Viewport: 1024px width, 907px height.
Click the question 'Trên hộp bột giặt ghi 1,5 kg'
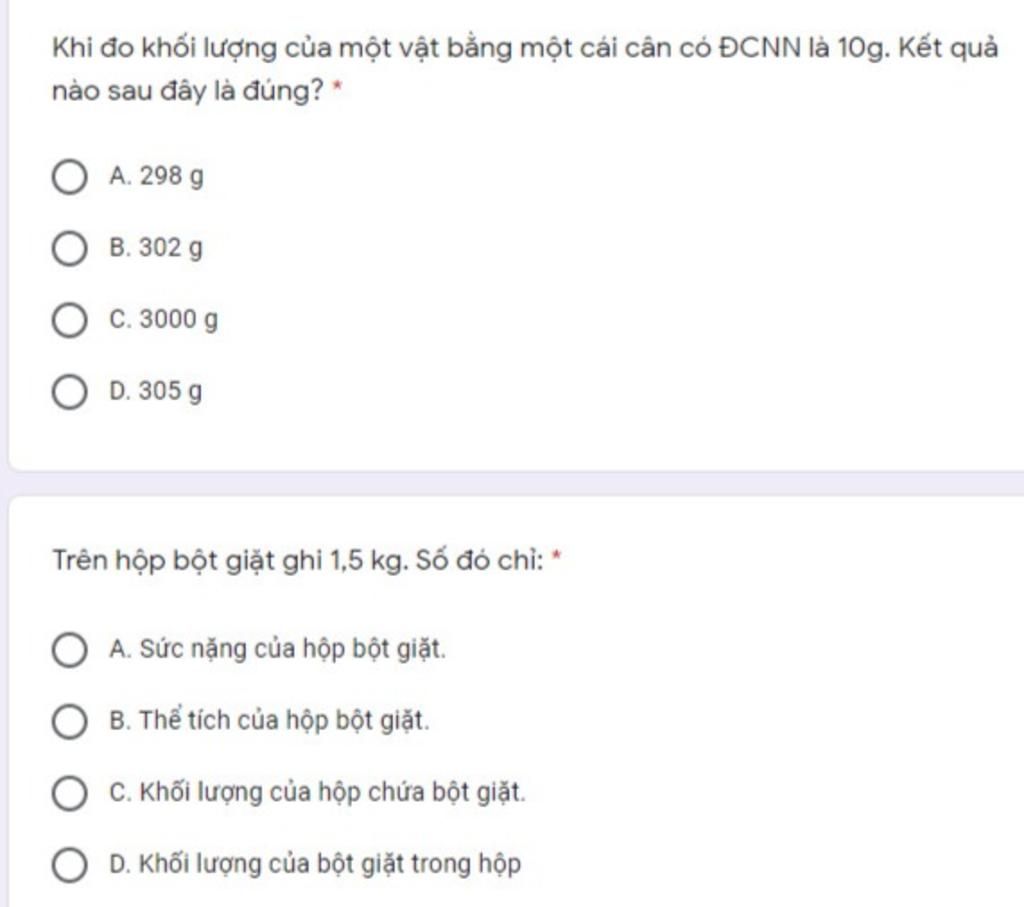click(x=298, y=561)
